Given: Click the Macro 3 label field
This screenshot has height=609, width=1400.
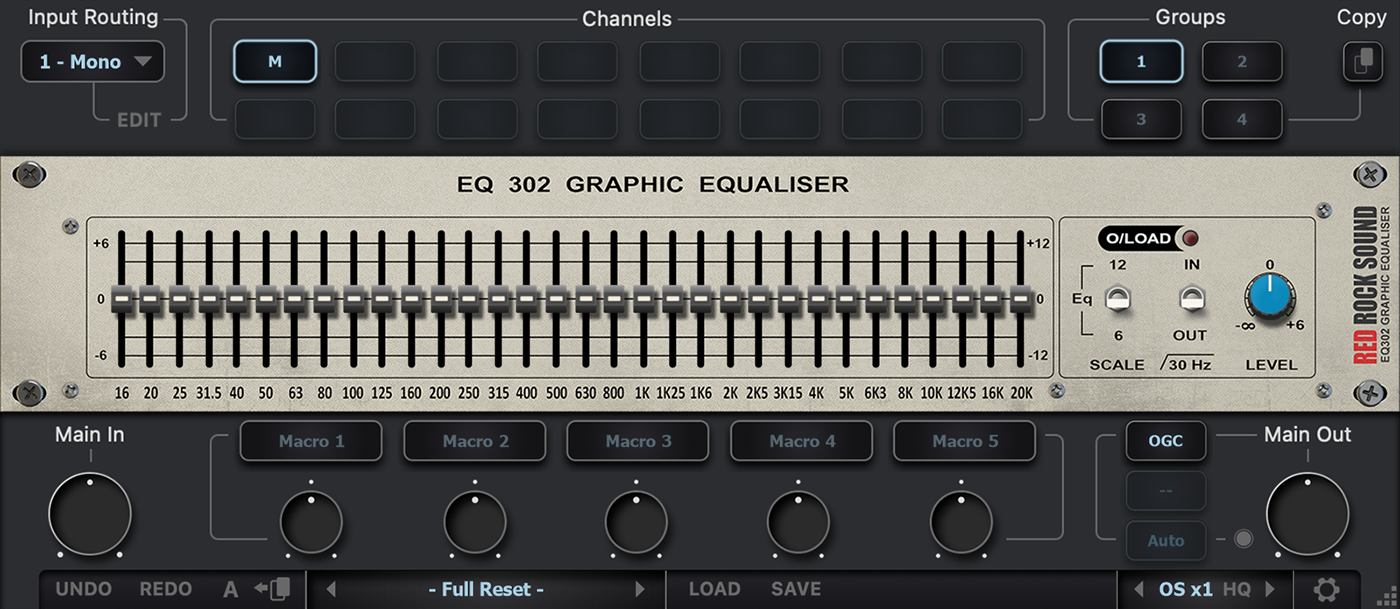Looking at the screenshot, I should pos(638,441).
